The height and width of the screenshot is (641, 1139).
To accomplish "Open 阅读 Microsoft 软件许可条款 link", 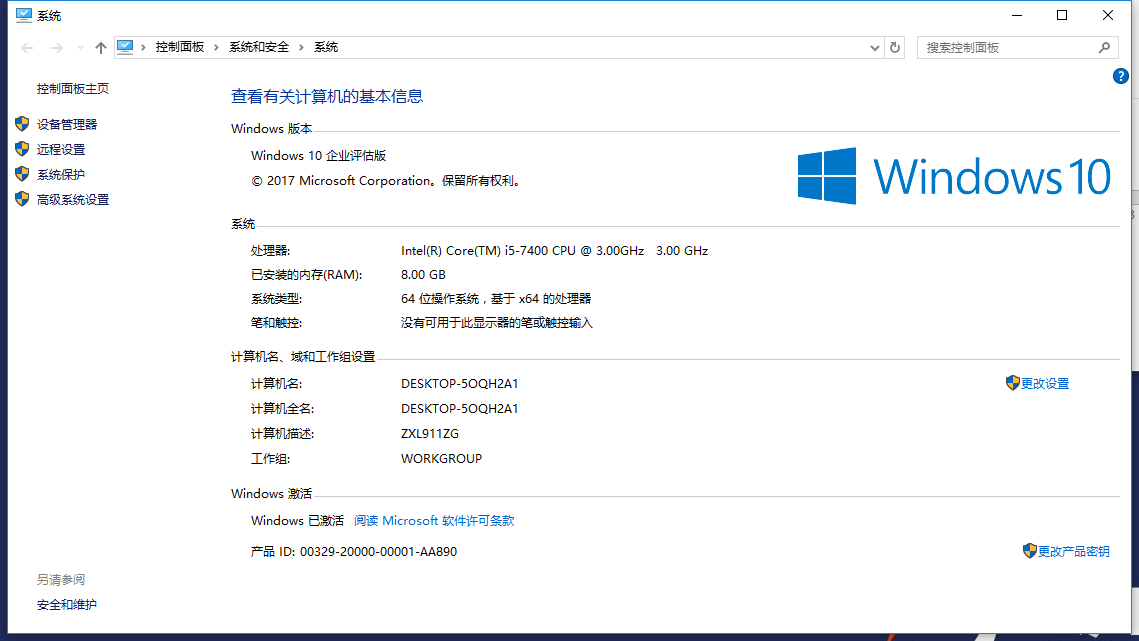I will tap(434, 521).
